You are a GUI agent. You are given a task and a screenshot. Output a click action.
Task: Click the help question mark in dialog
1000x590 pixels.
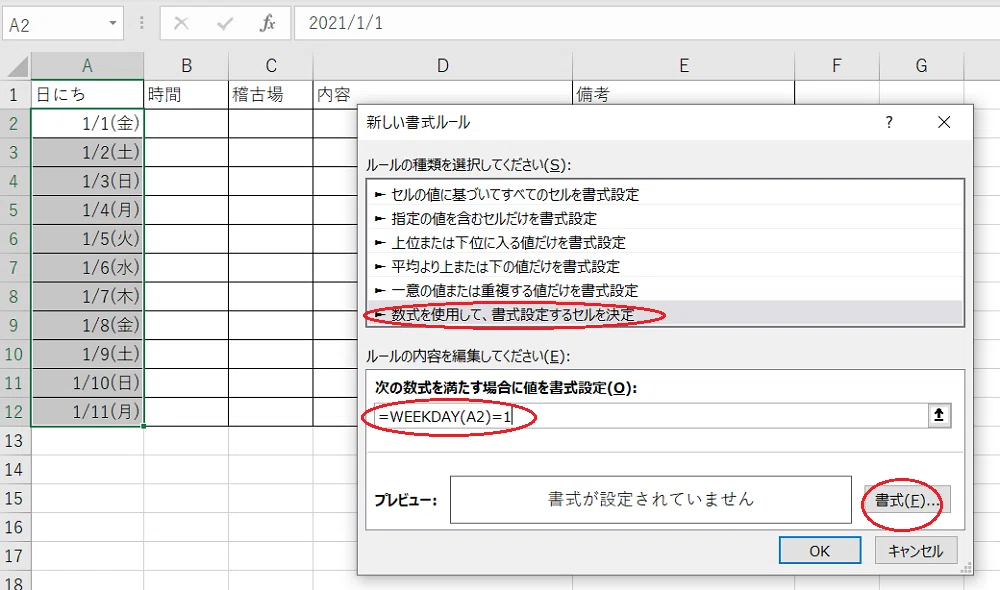(889, 122)
